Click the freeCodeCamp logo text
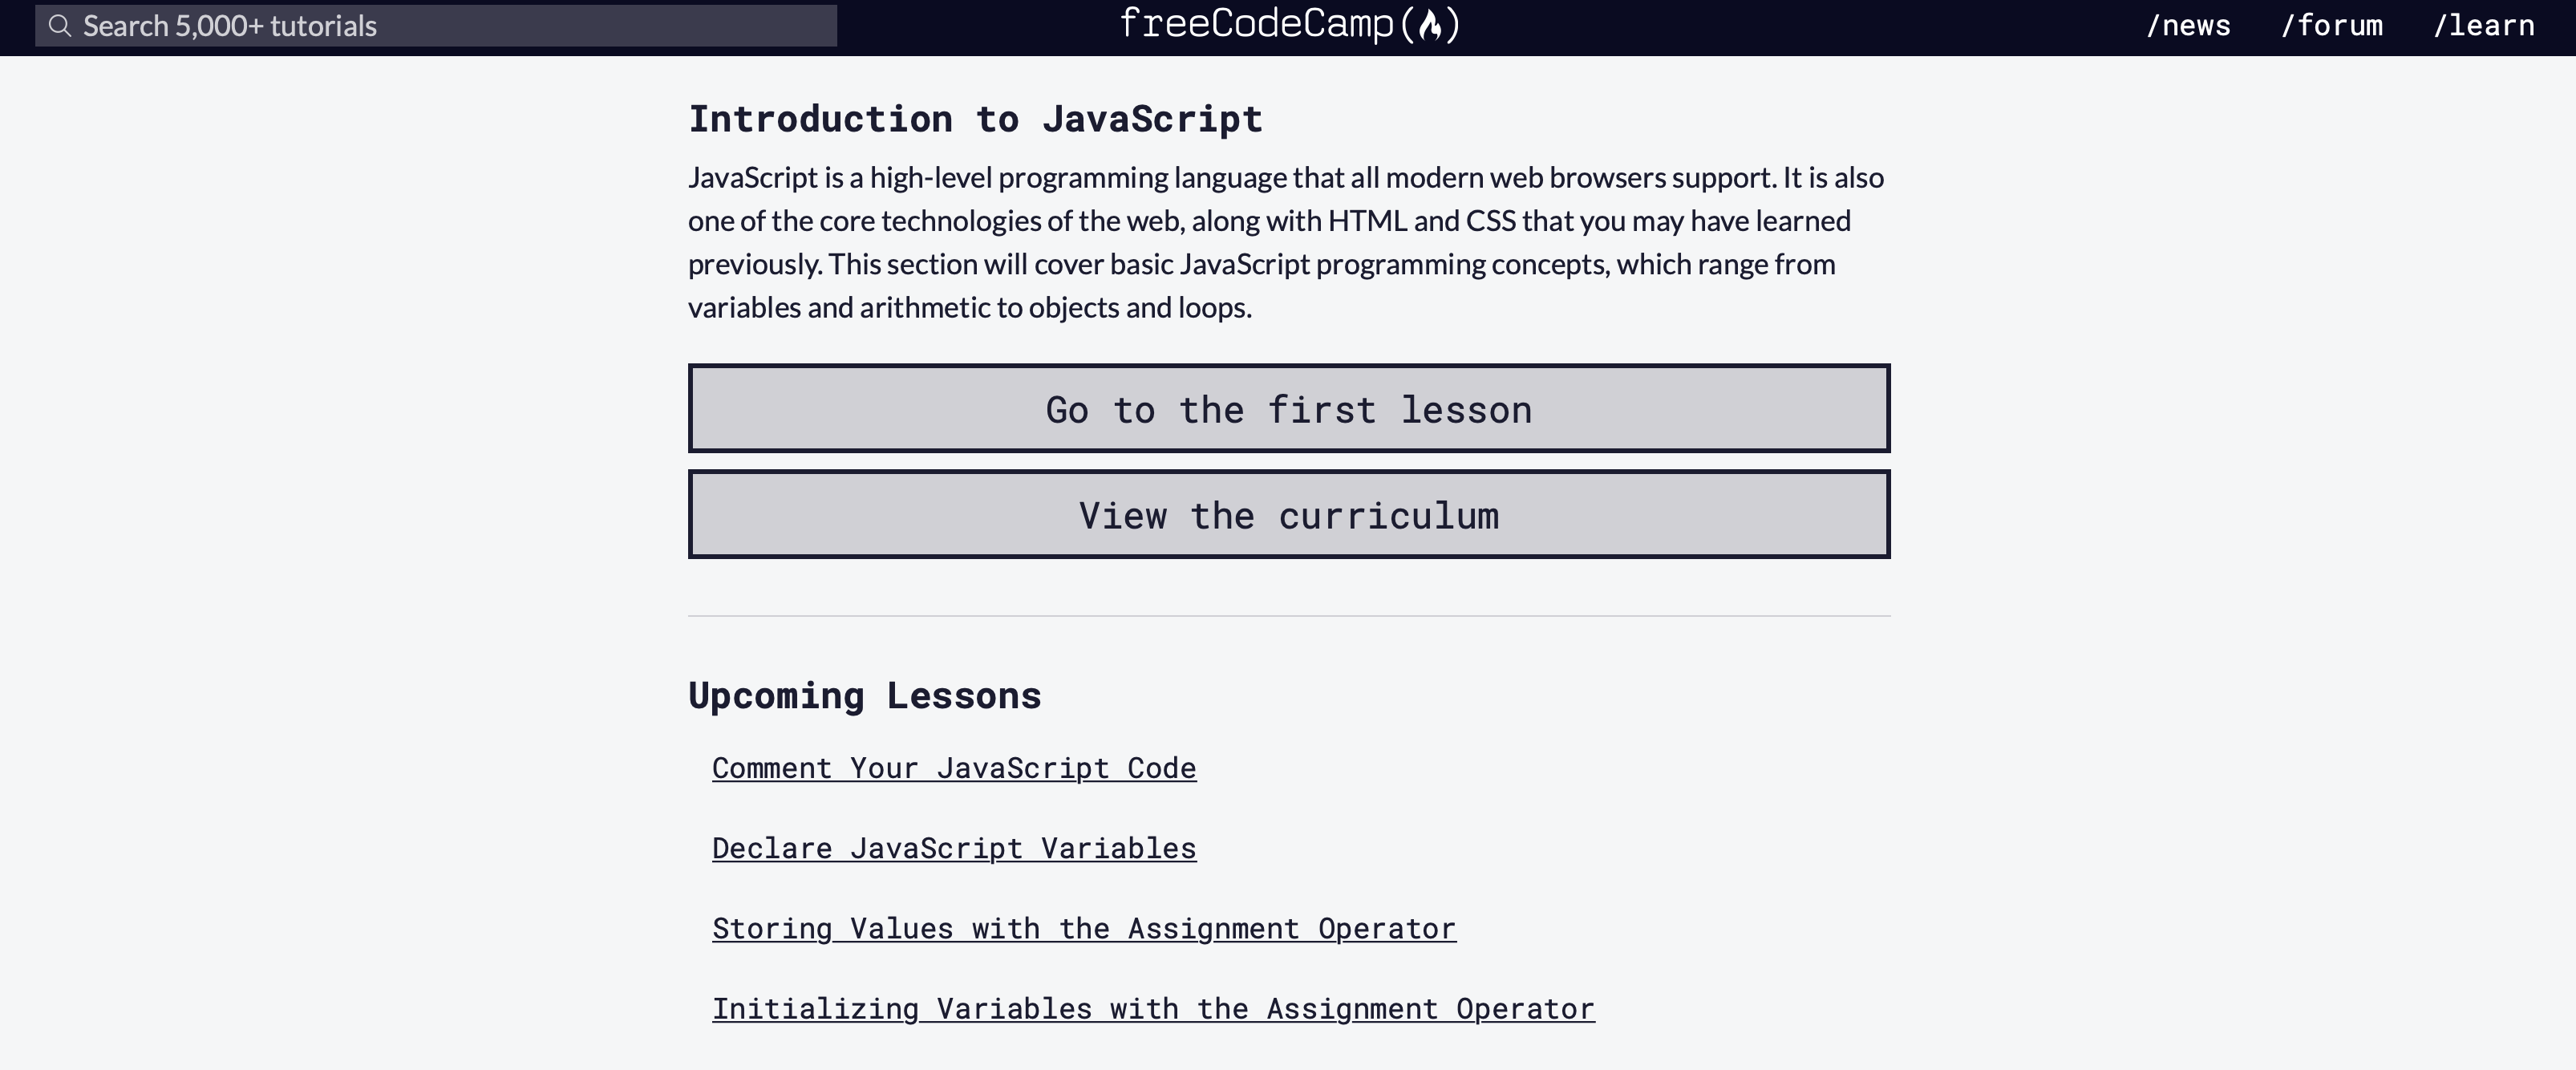Image resolution: width=2576 pixels, height=1070 pixels. coord(1256,24)
